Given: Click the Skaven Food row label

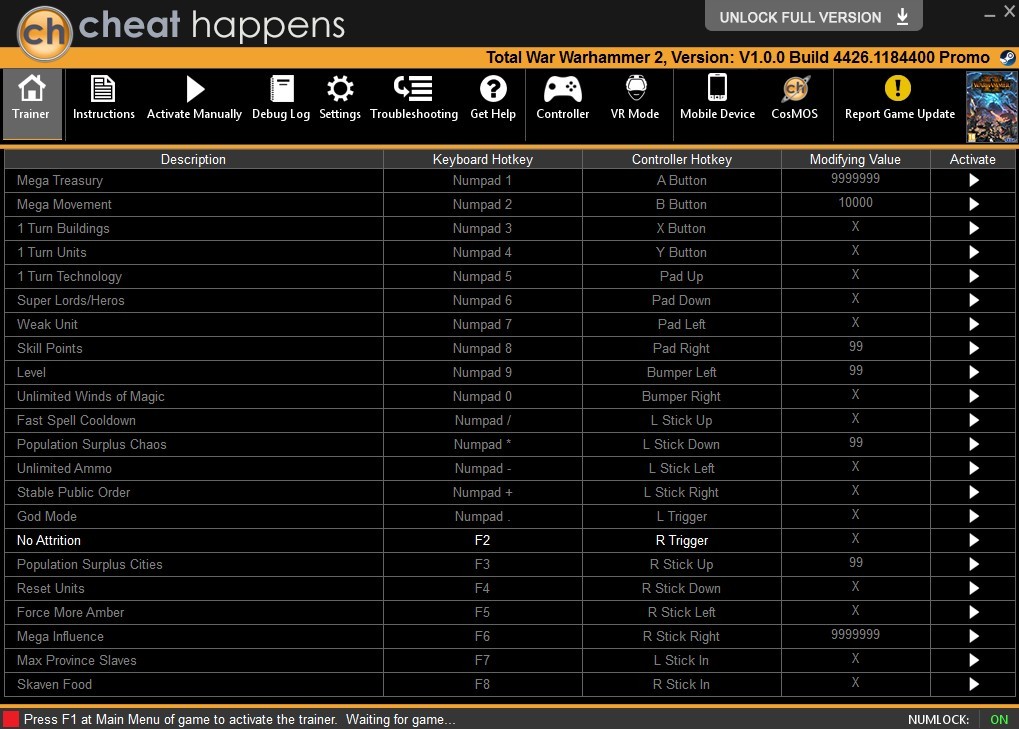Looking at the screenshot, I should coord(55,685).
